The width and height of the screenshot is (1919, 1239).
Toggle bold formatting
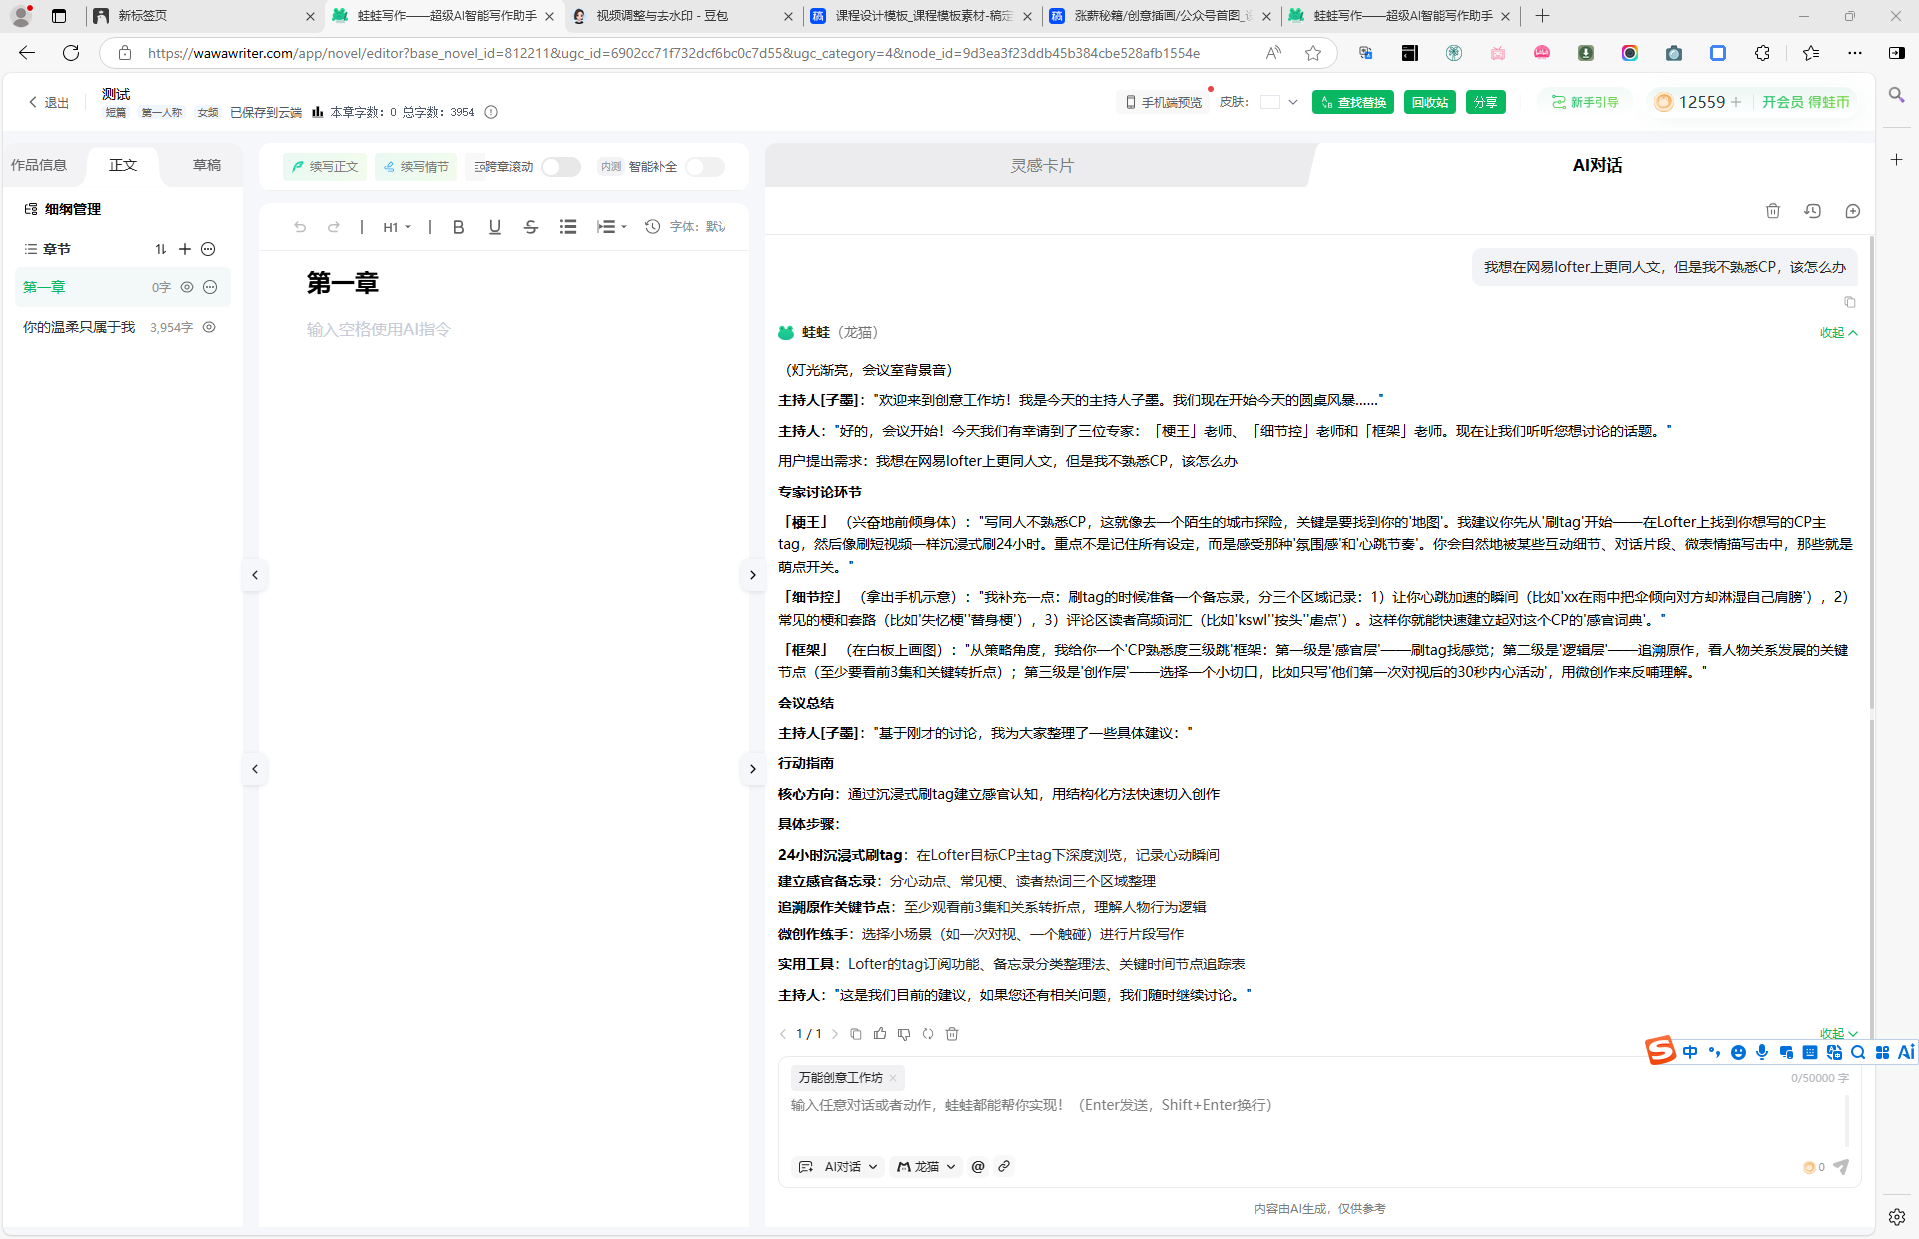tap(458, 227)
